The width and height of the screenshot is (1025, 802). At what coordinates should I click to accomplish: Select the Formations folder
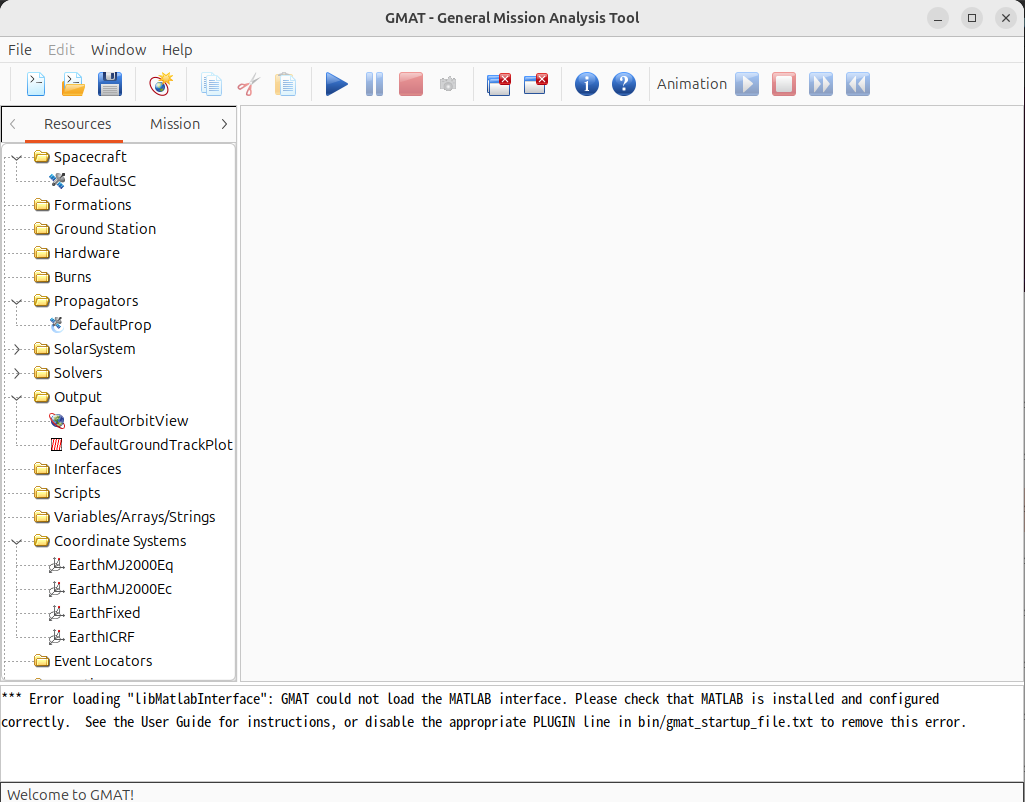point(93,205)
